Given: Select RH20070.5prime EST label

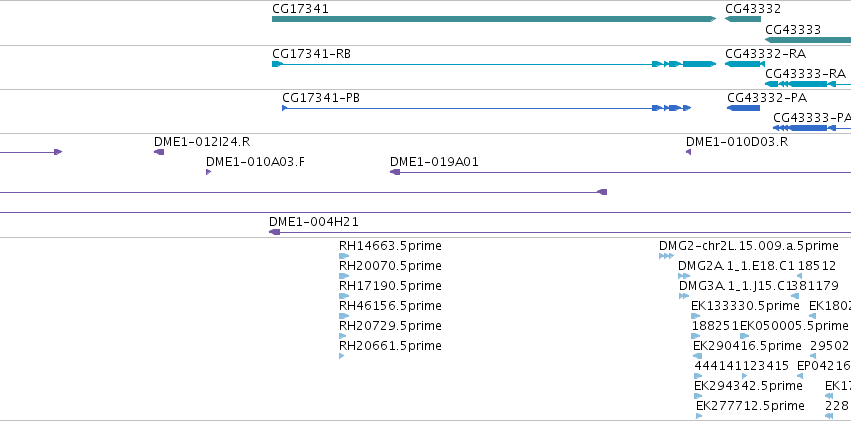Looking at the screenshot, I should [390, 266].
